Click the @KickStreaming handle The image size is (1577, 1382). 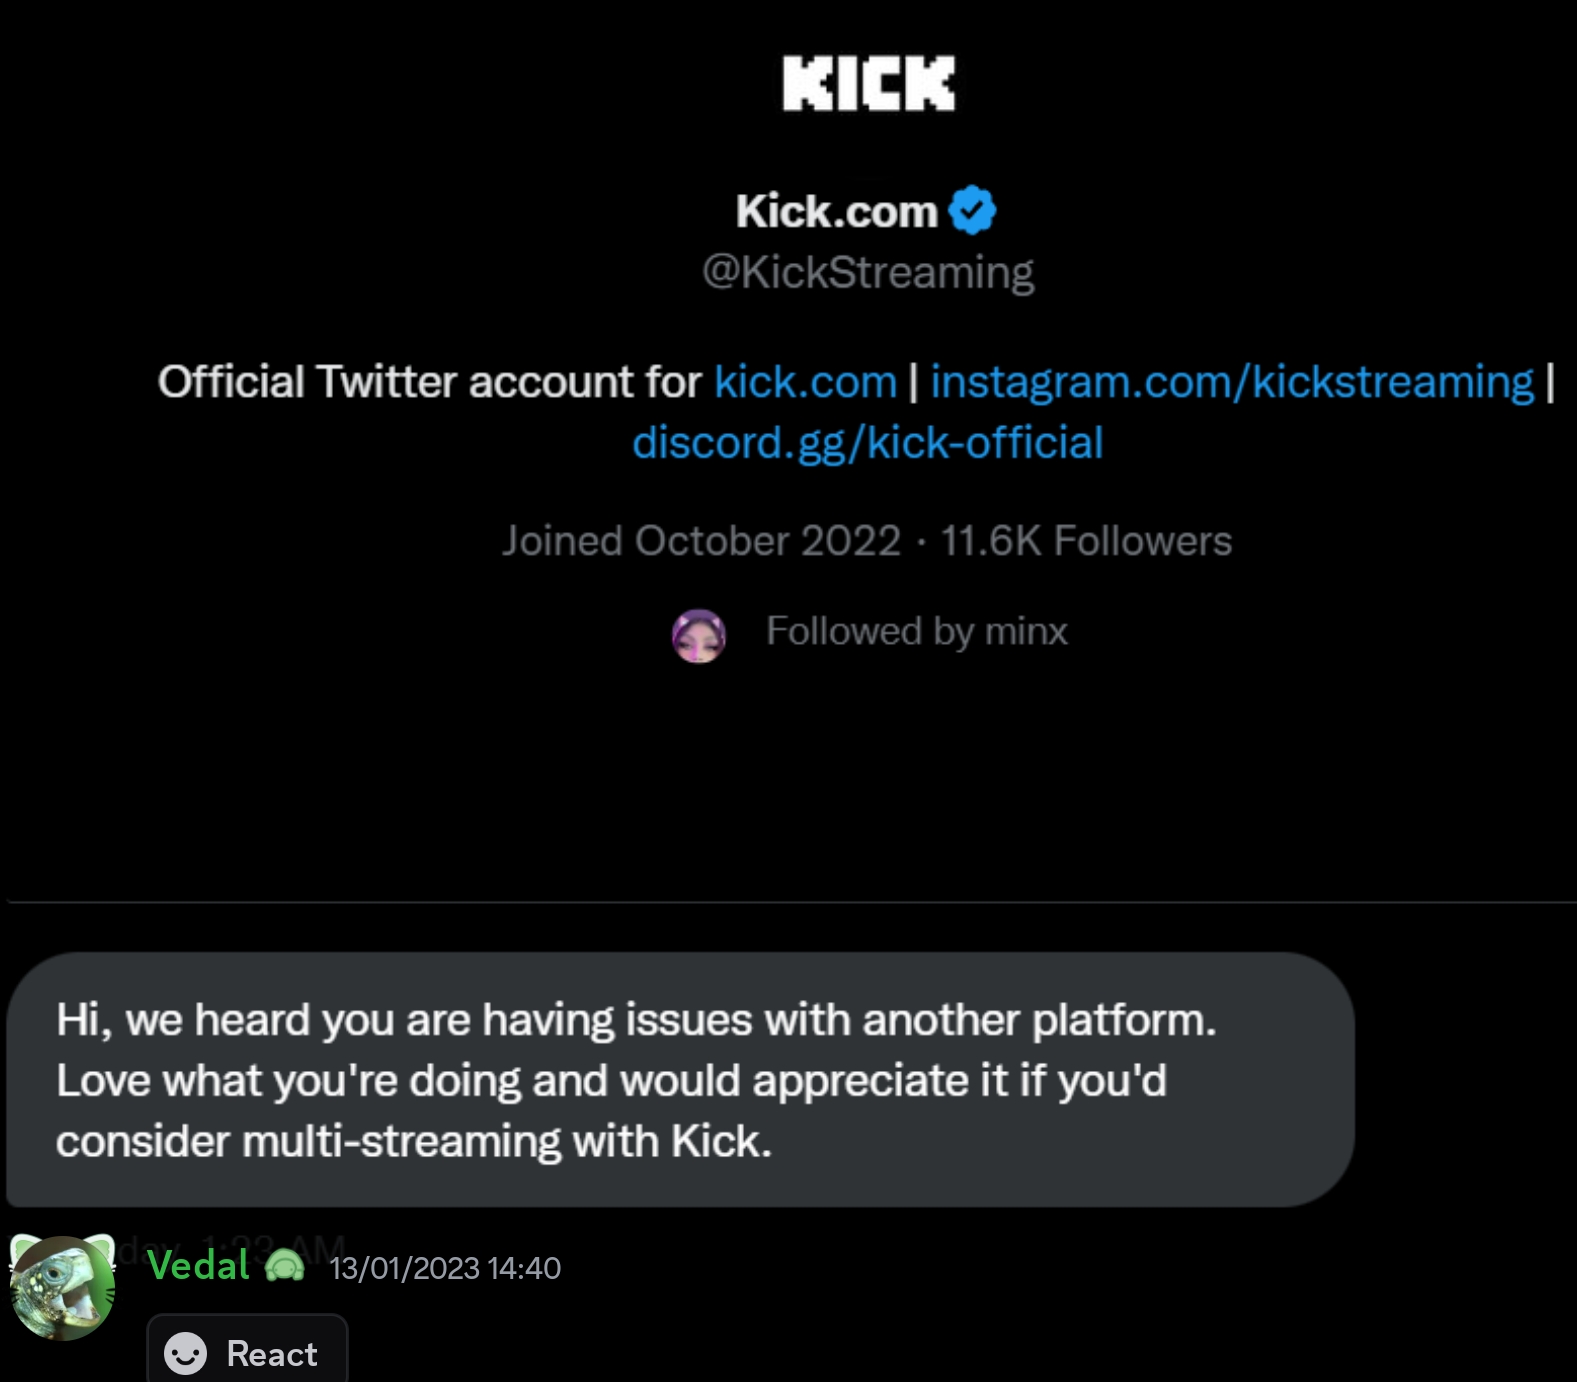[x=868, y=272]
